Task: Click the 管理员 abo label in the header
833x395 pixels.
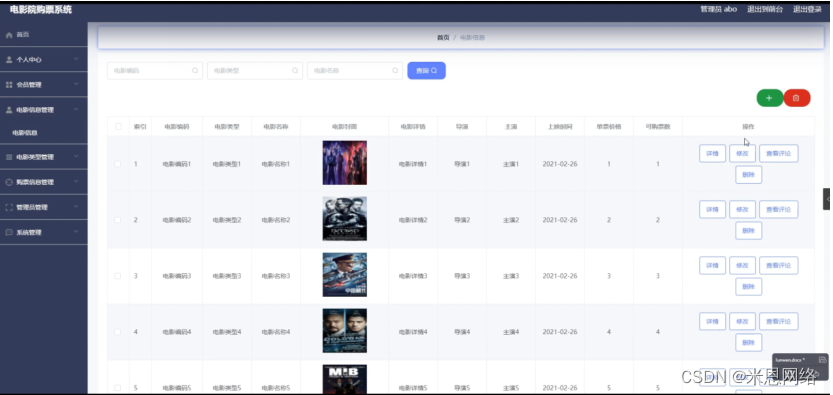Action: 718,9
